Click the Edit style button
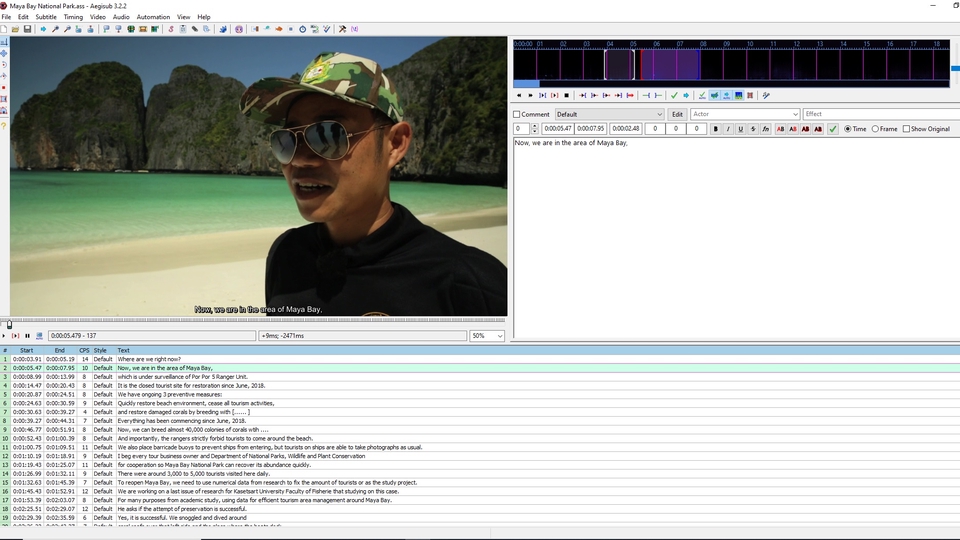Viewport: 960px width, 540px height. [677, 114]
